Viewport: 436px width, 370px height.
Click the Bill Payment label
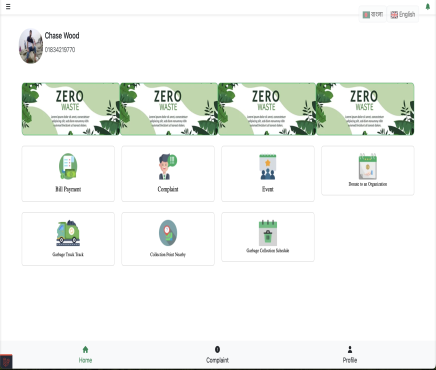[x=68, y=189]
